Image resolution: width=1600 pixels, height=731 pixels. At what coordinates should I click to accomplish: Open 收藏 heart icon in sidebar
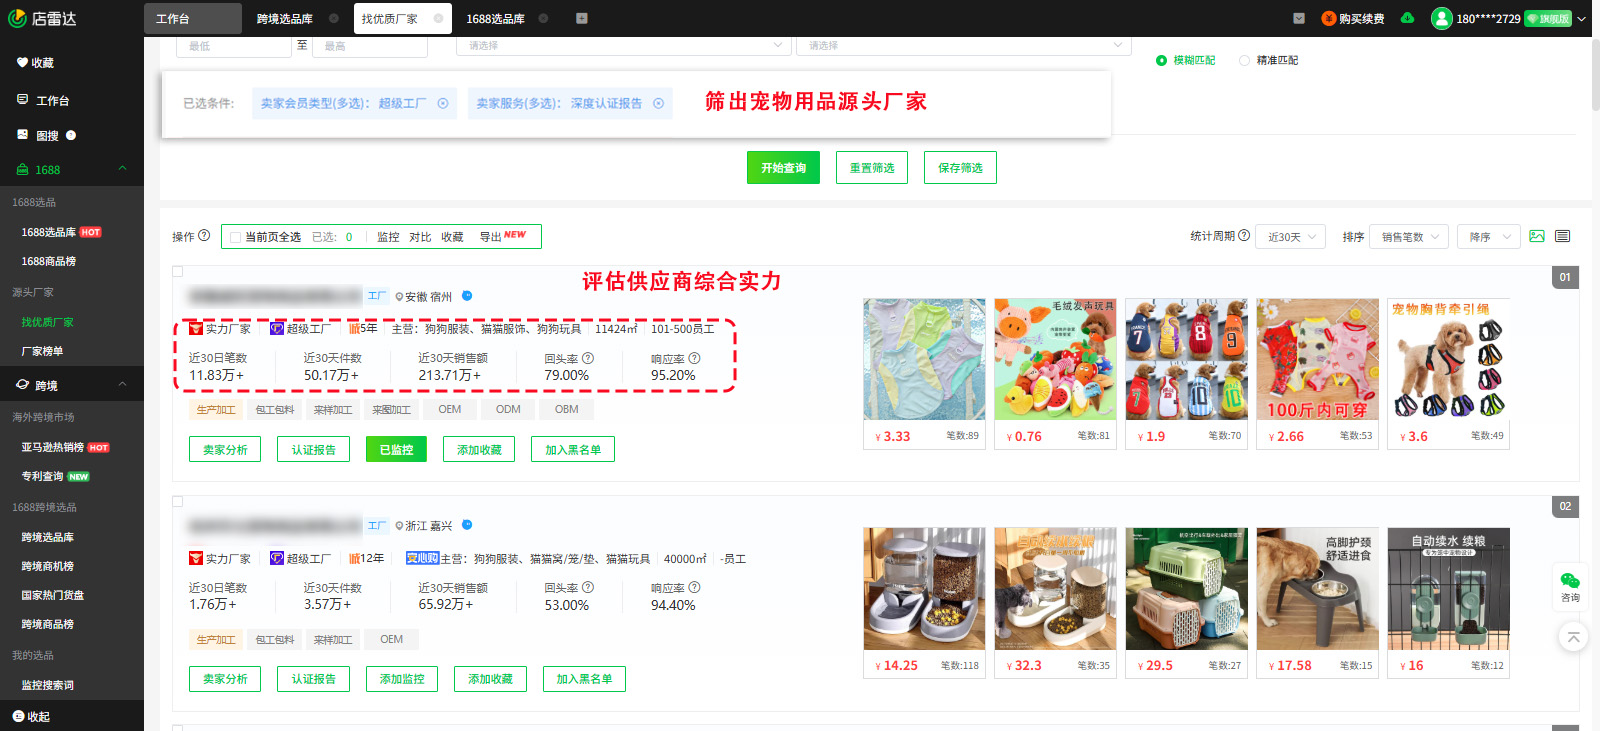(22, 62)
